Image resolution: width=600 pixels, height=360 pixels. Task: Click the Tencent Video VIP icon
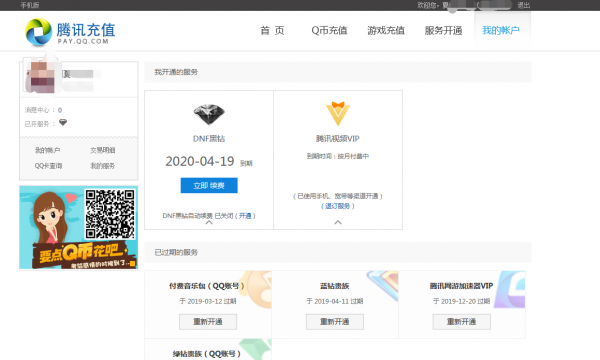point(338,114)
